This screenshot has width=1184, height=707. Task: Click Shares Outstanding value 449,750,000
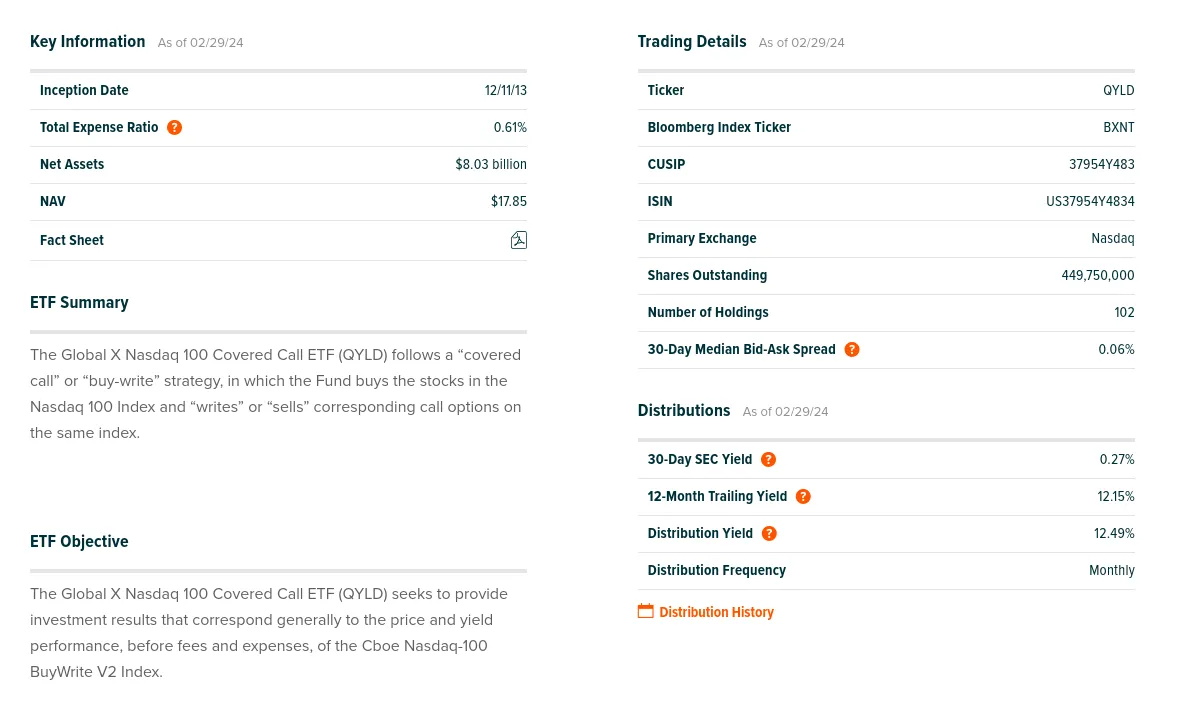pos(1097,276)
